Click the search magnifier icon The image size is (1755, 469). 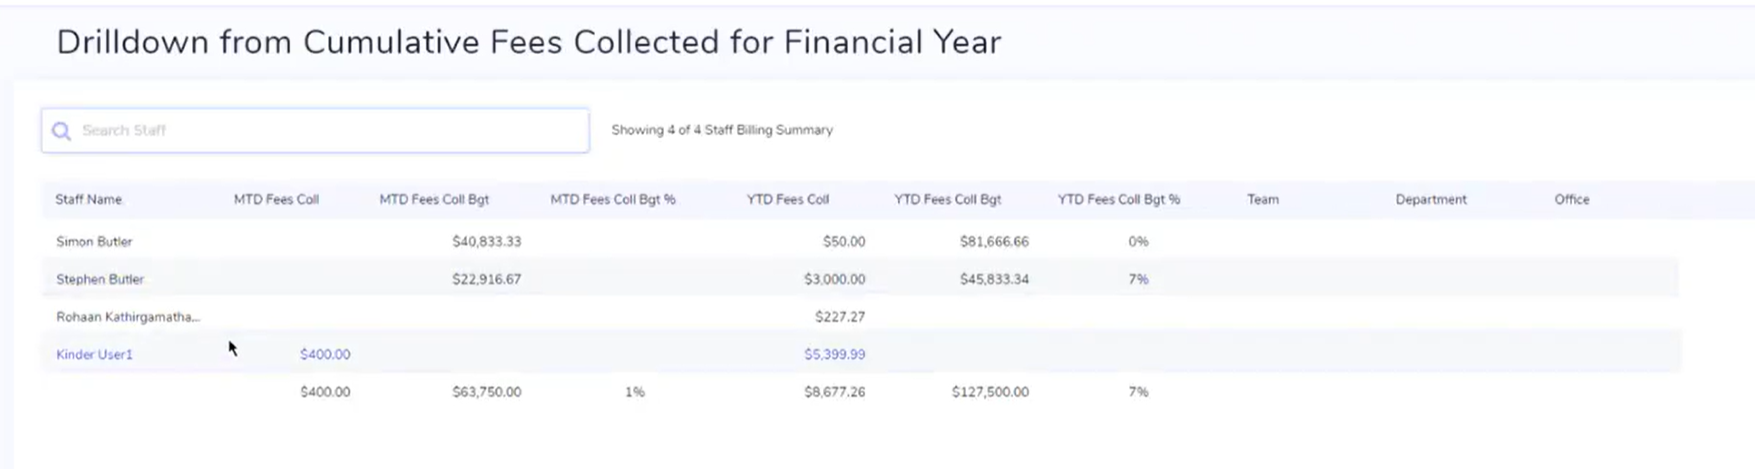(61, 131)
